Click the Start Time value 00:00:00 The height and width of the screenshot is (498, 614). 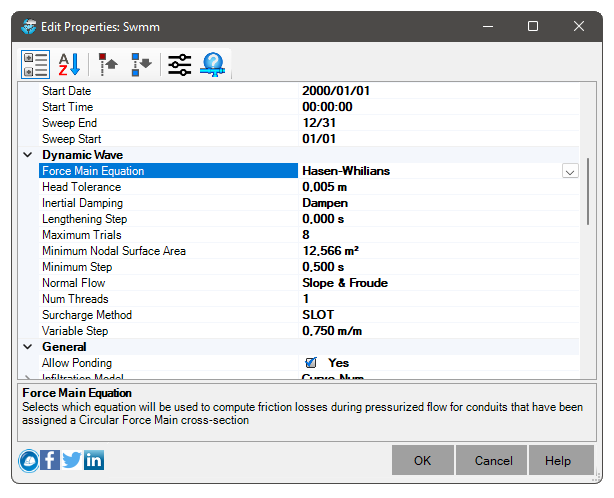(x=327, y=107)
